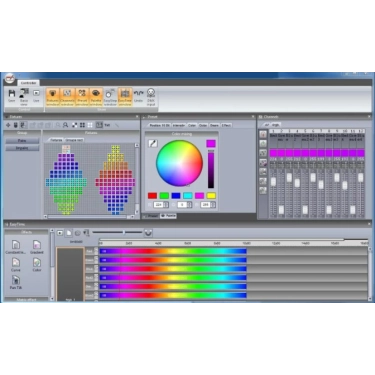Open the Fixtures sub-tab above the grid
The width and height of the screenshot is (375, 375).
[x=56, y=140]
